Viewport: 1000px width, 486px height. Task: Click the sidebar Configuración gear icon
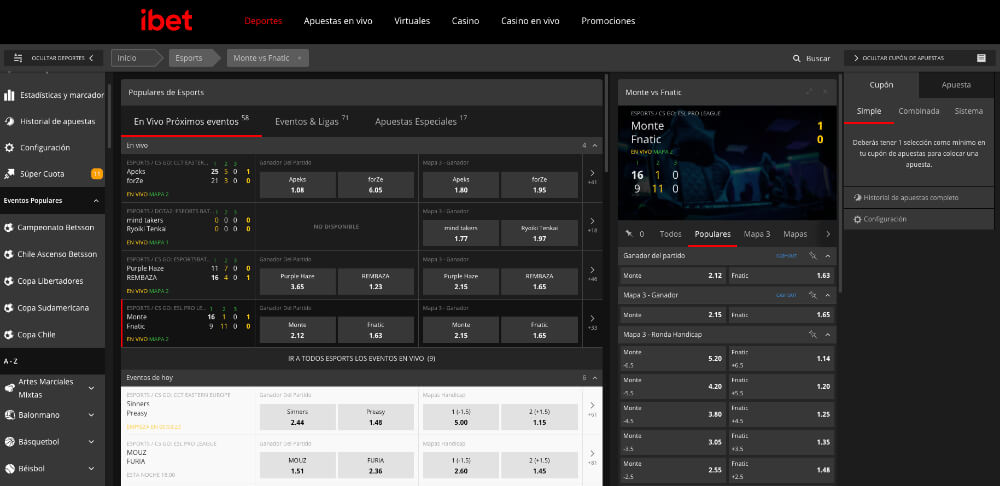[x=9, y=147]
